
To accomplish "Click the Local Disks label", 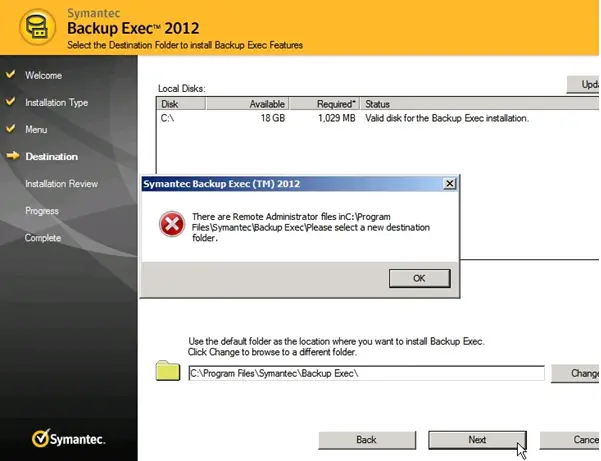I will pyautogui.click(x=182, y=89).
